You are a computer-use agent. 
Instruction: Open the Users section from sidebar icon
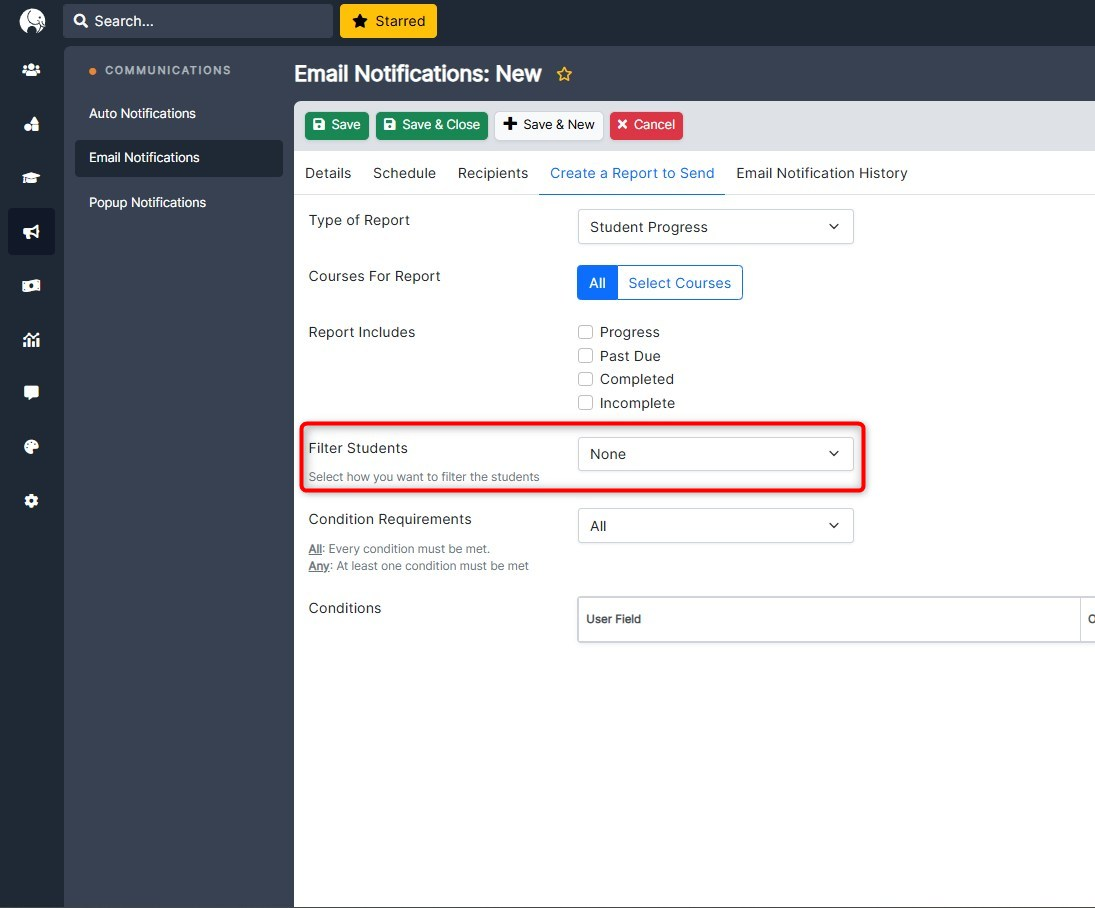[31, 70]
